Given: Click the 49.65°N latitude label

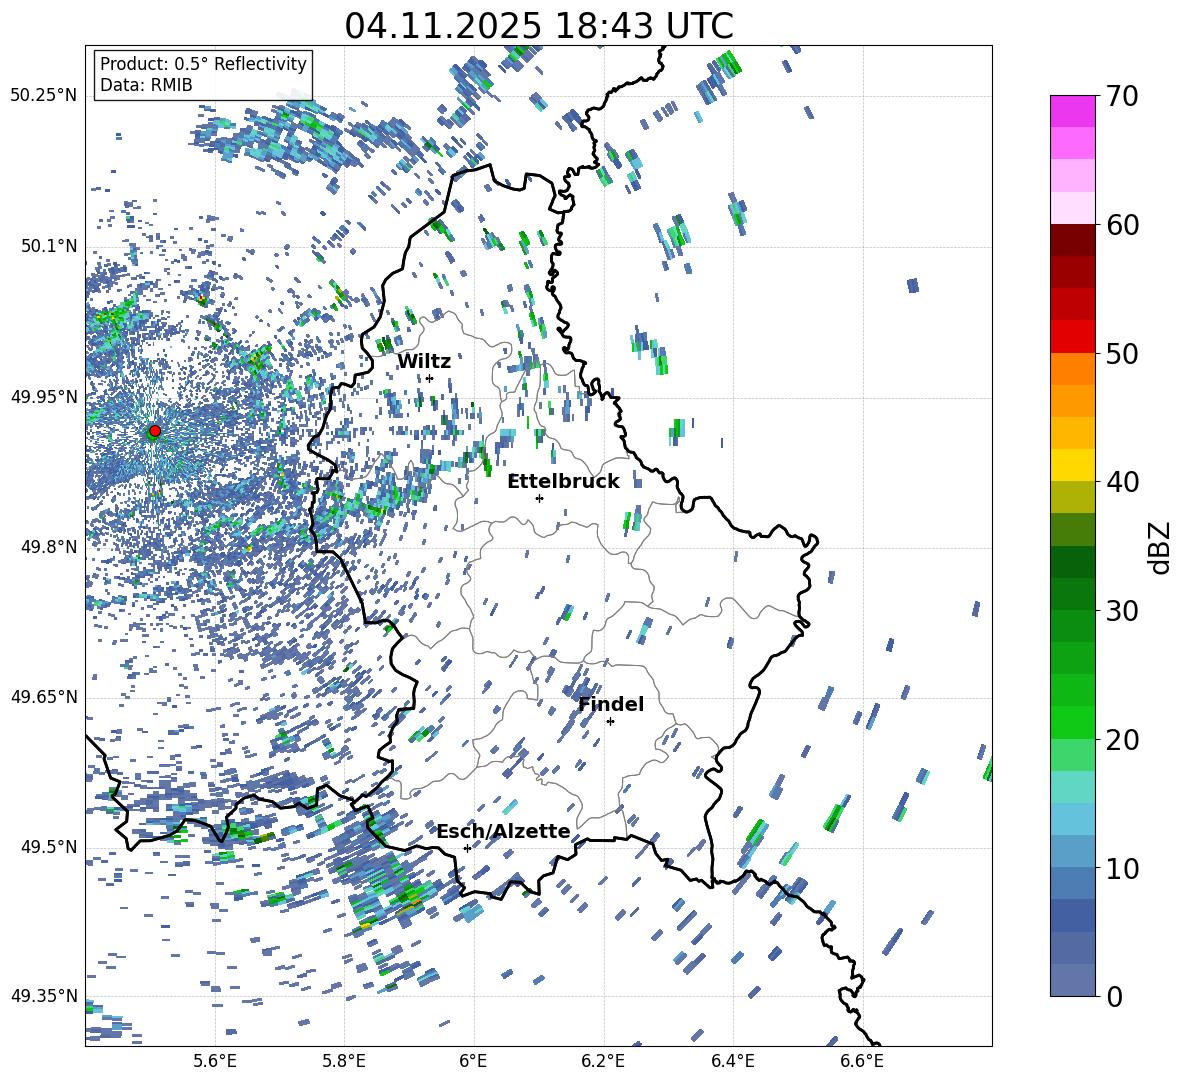Looking at the screenshot, I should (x=44, y=697).
